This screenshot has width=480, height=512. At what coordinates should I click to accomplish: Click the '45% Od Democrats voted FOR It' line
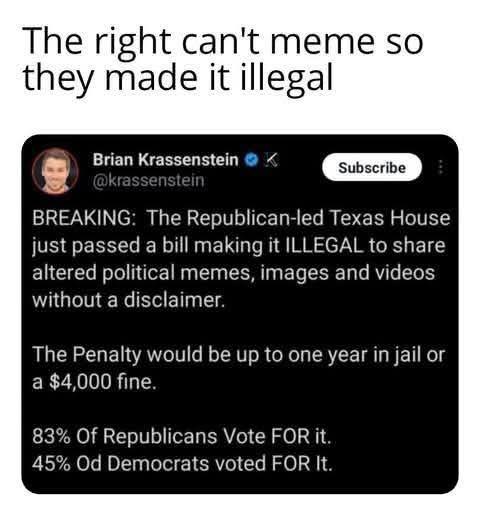[182, 464]
